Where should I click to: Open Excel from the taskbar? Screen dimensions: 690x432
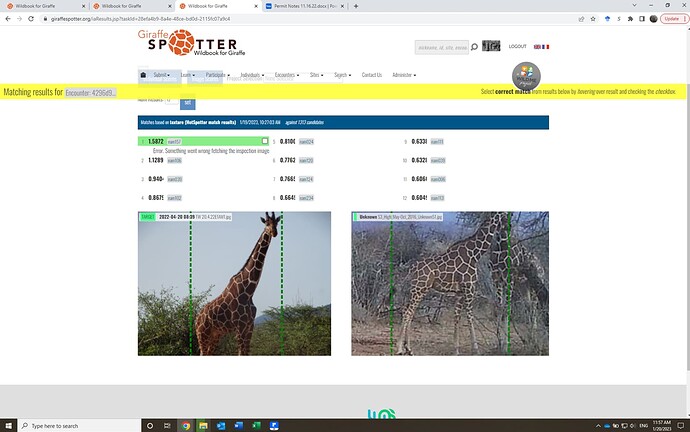[256, 425]
